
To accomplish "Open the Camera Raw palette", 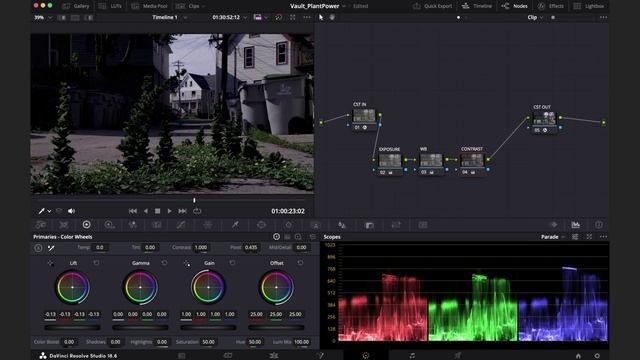I will tap(41, 225).
